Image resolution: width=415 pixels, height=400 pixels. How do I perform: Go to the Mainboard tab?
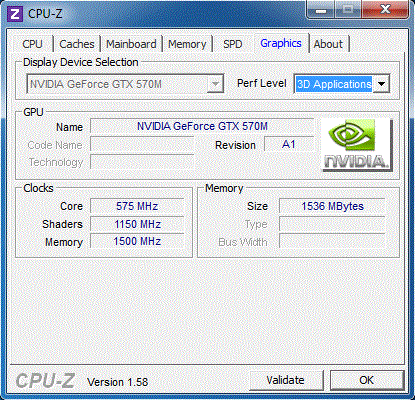click(x=131, y=44)
